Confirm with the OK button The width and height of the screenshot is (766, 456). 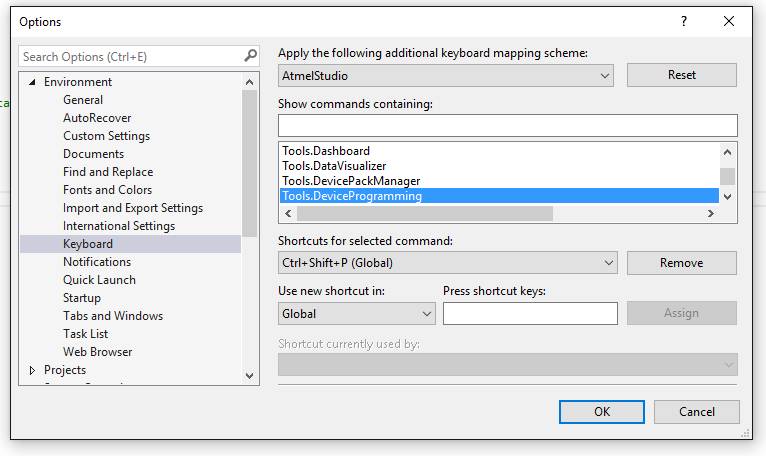pos(601,411)
